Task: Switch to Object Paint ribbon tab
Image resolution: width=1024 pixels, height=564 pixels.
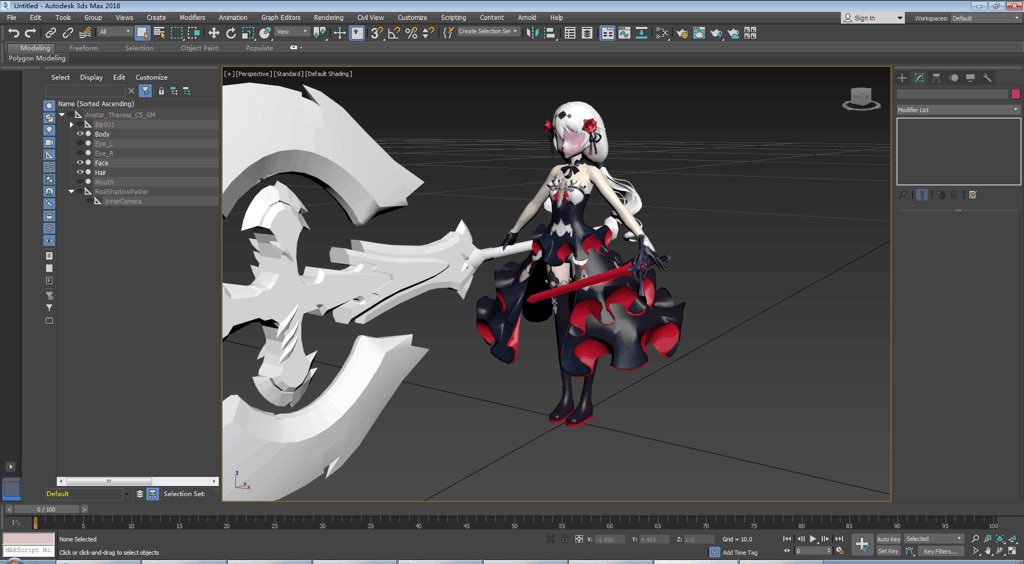Action: (x=200, y=48)
